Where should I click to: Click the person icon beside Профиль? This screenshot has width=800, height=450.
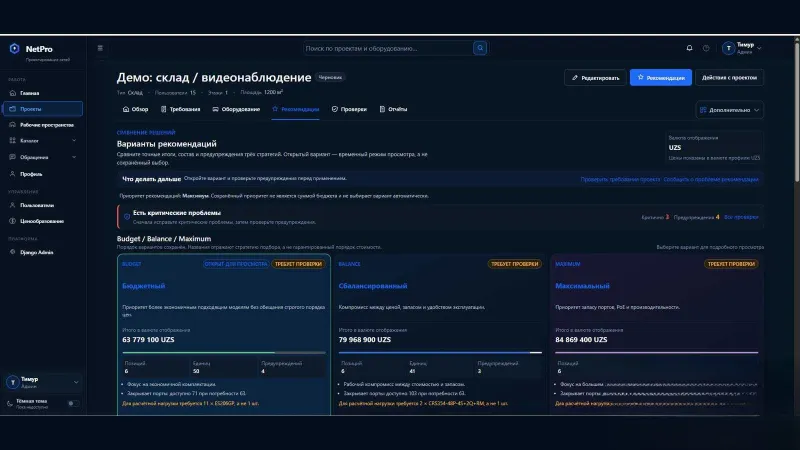click(13, 174)
